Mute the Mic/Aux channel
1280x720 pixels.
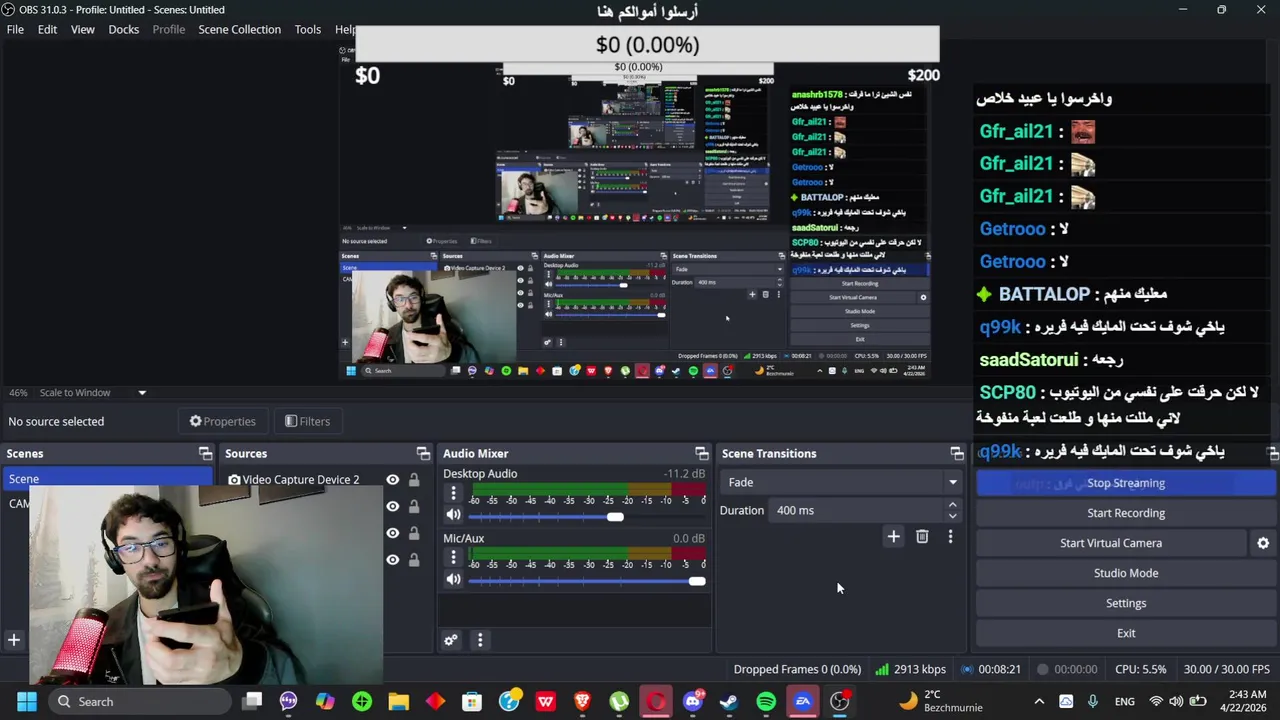click(x=453, y=580)
